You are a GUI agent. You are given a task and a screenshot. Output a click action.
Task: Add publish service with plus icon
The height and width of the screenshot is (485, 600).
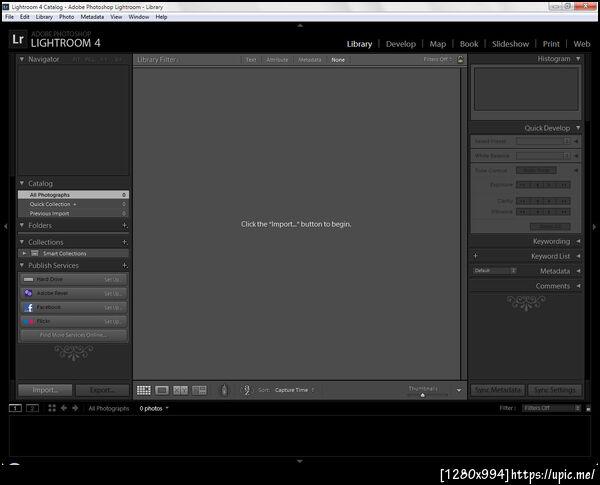tap(125, 265)
